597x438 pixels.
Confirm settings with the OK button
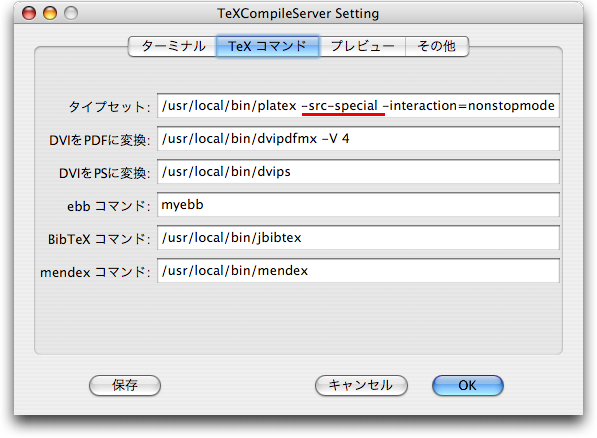468,385
